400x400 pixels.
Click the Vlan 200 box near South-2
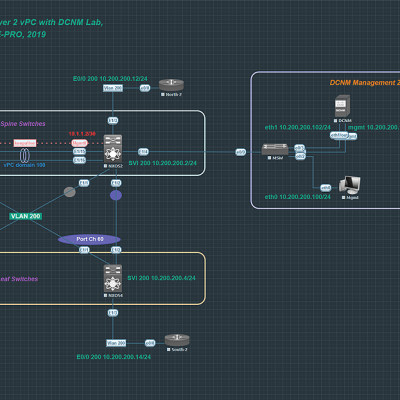[116, 343]
